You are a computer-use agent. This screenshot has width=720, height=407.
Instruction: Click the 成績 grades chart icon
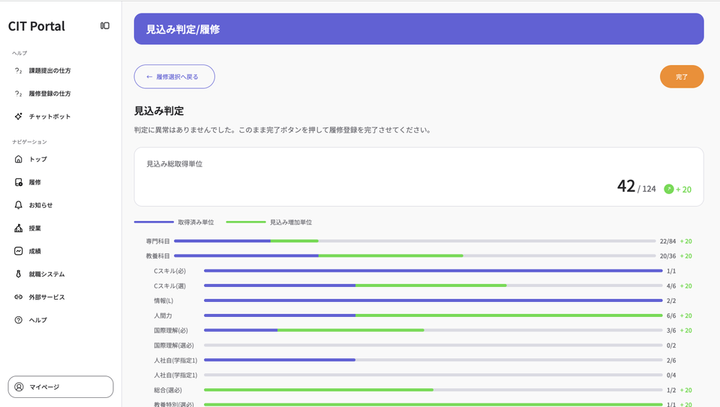[18, 251]
